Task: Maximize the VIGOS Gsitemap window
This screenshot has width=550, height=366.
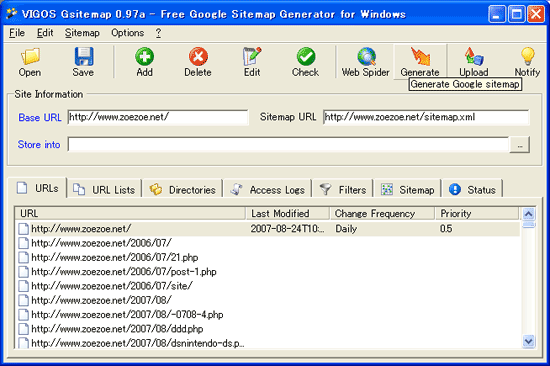Action: coord(517,14)
